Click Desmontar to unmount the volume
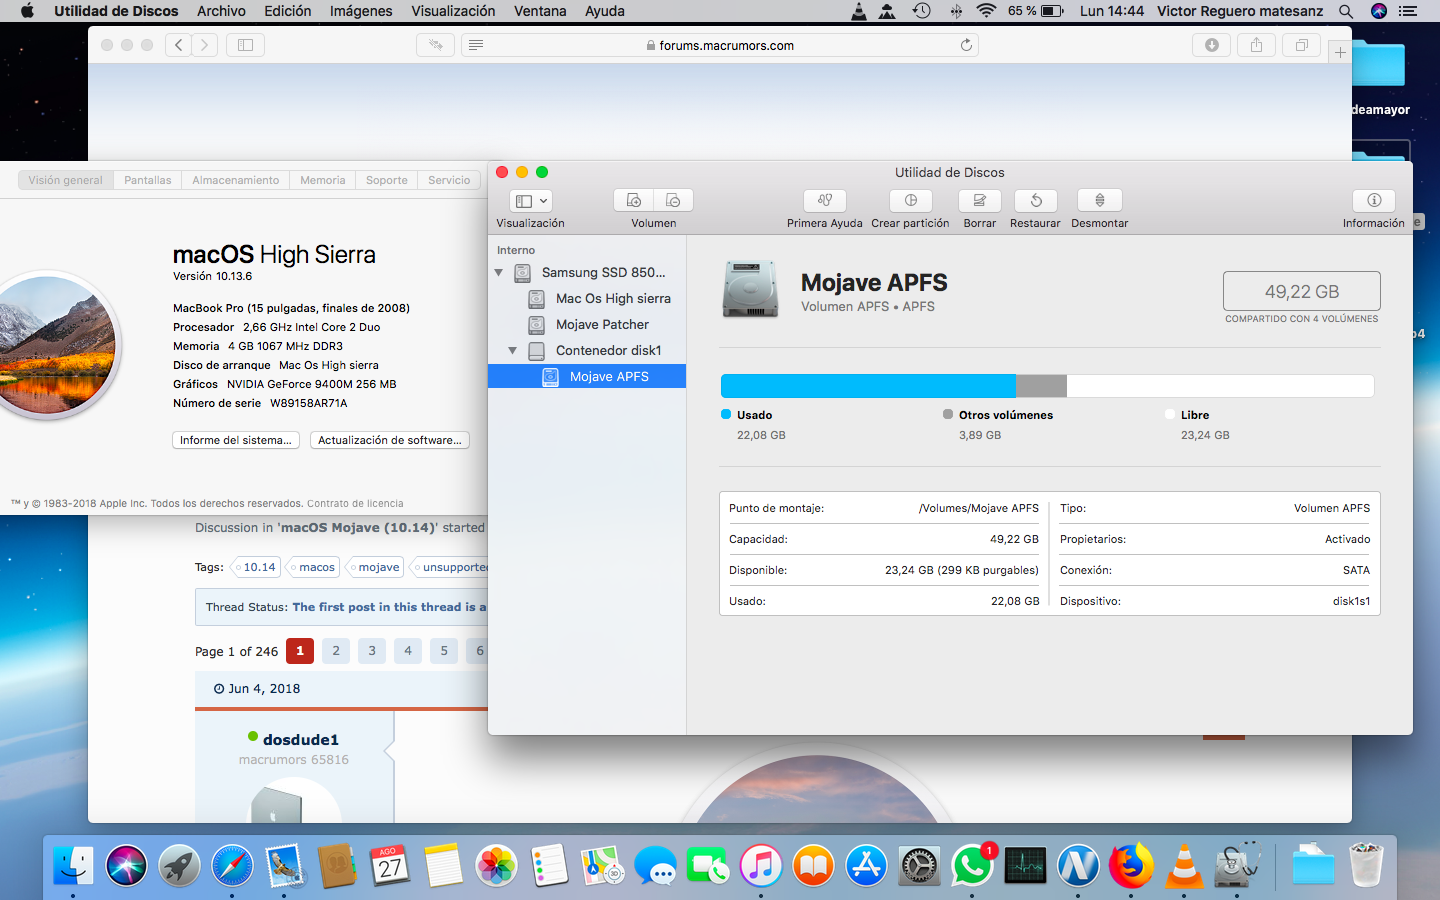The image size is (1440, 900). [1100, 200]
